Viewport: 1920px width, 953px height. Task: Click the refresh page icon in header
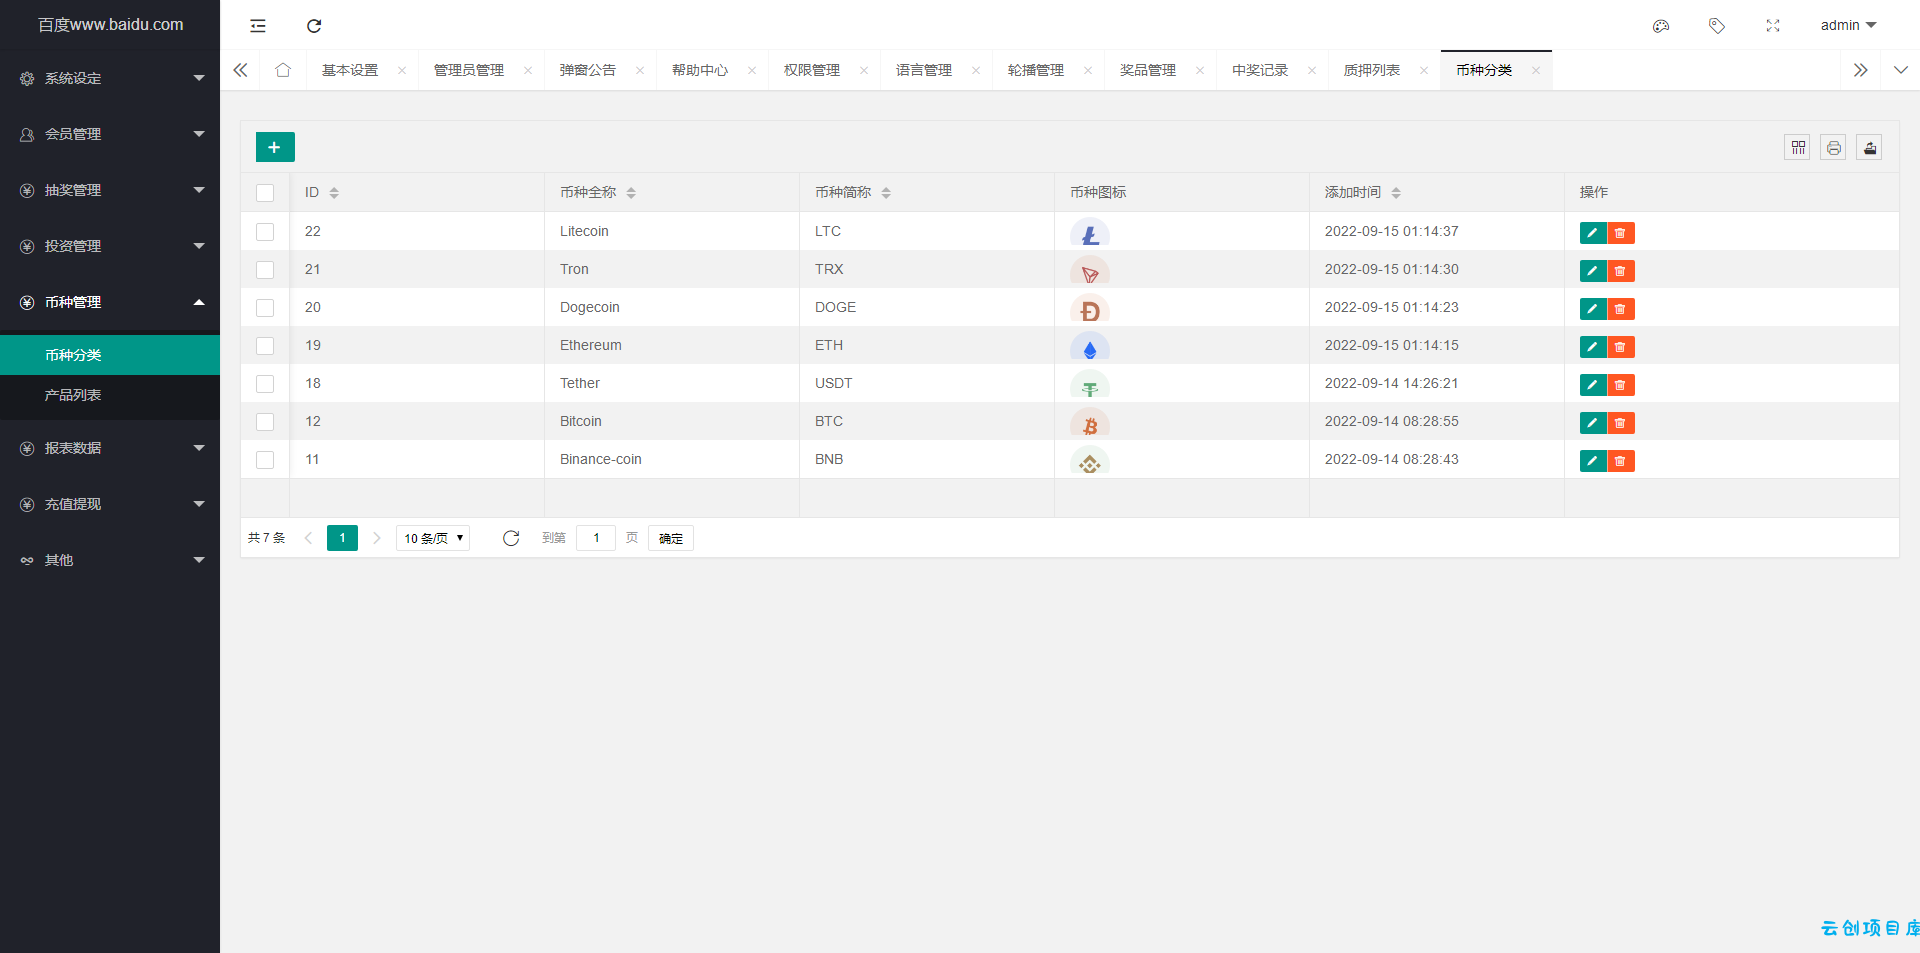314,26
